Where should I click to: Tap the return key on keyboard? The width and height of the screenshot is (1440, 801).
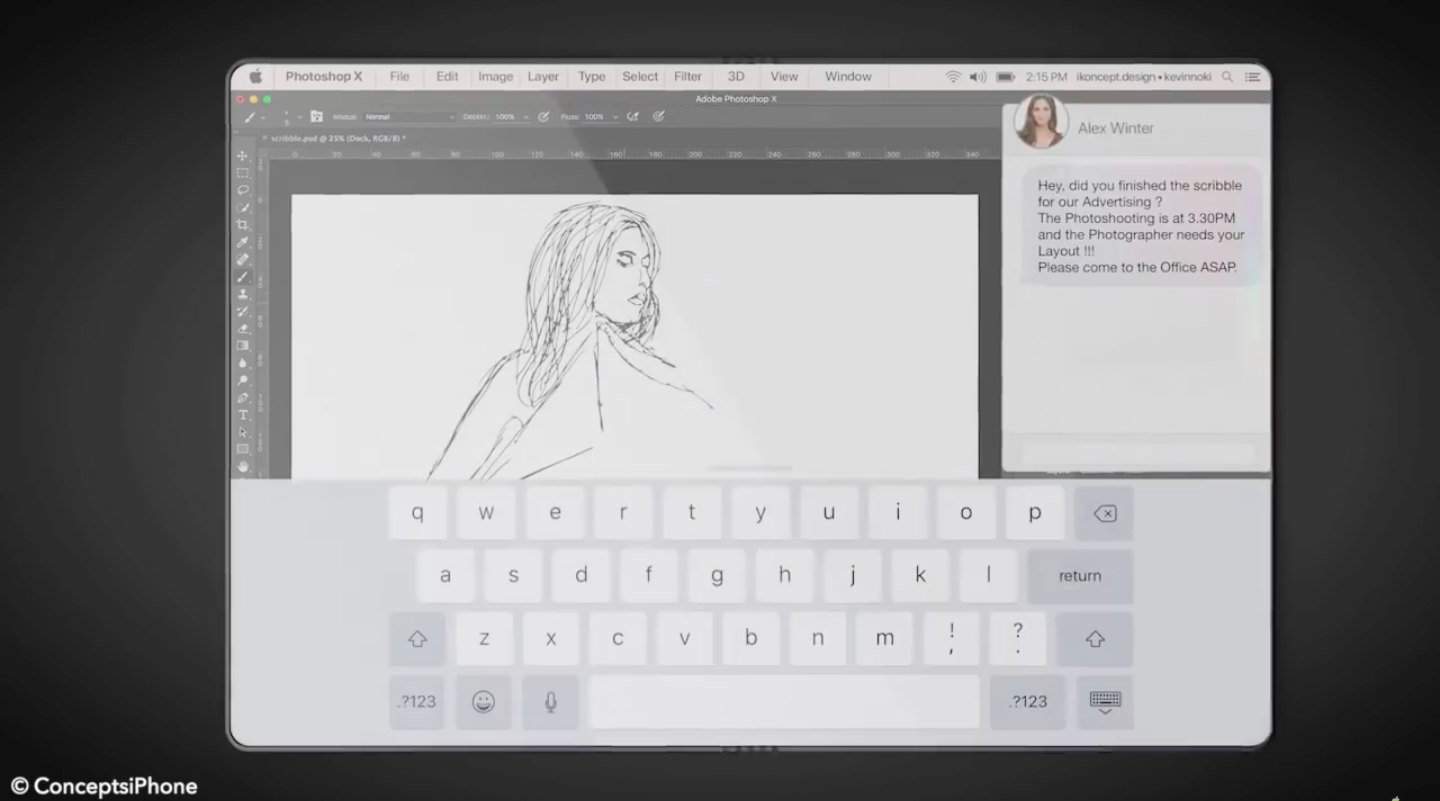pyautogui.click(x=1080, y=576)
